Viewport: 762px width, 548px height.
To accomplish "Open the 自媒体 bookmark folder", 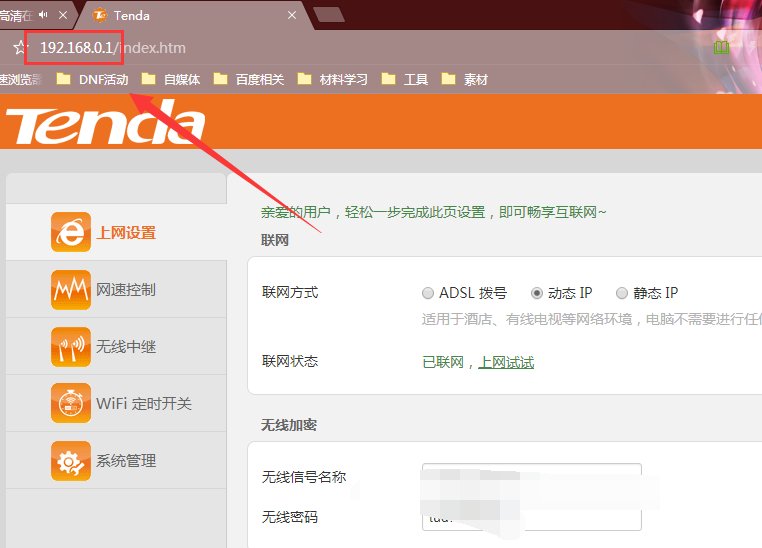I will tap(171, 79).
